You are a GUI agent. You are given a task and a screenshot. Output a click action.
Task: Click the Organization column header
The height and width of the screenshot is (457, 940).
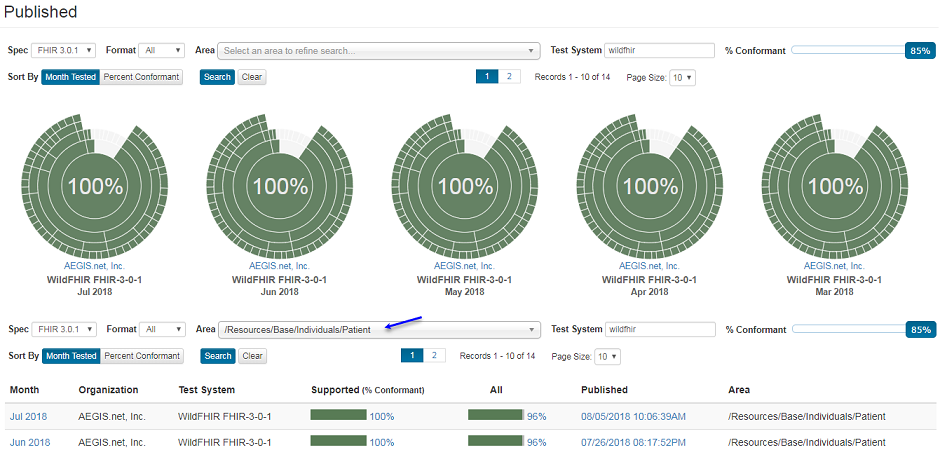coord(109,390)
